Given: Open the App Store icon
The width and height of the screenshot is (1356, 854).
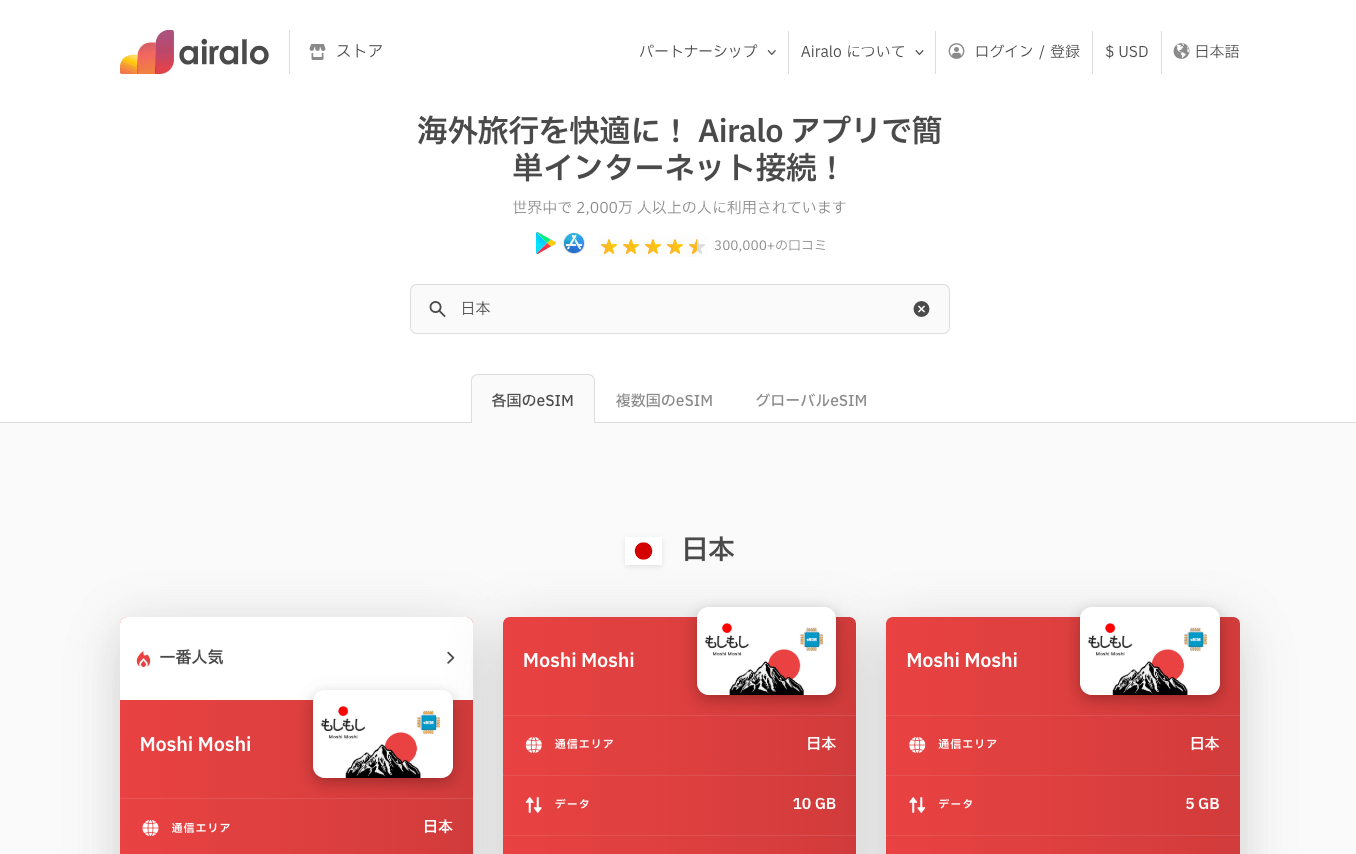Looking at the screenshot, I should click(x=574, y=243).
